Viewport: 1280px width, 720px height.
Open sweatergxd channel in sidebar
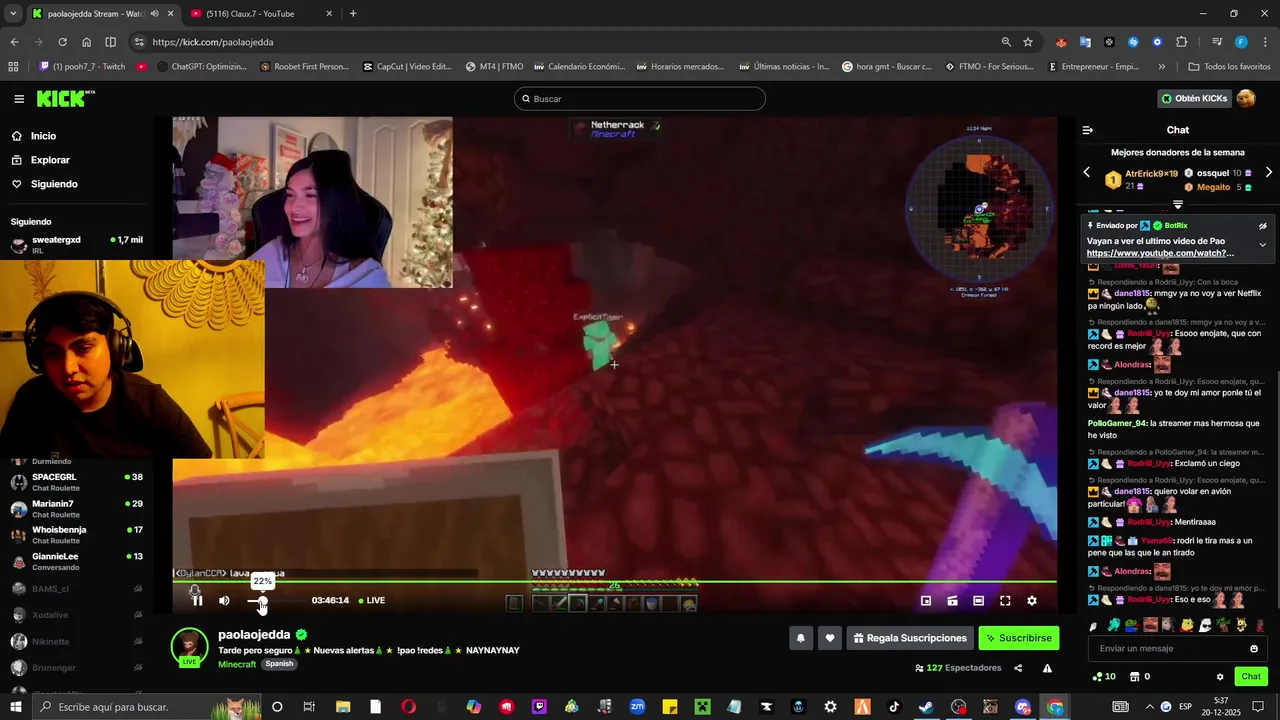(x=77, y=244)
